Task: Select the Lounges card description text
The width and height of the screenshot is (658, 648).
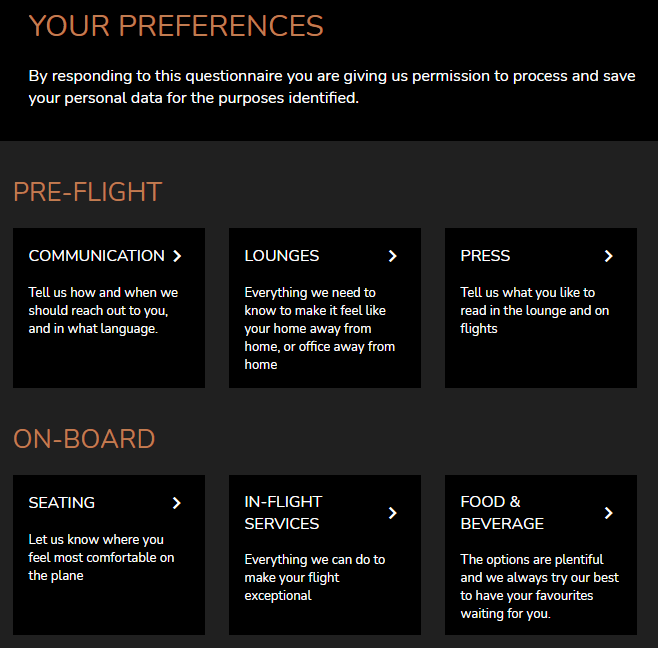Action: click(319, 328)
